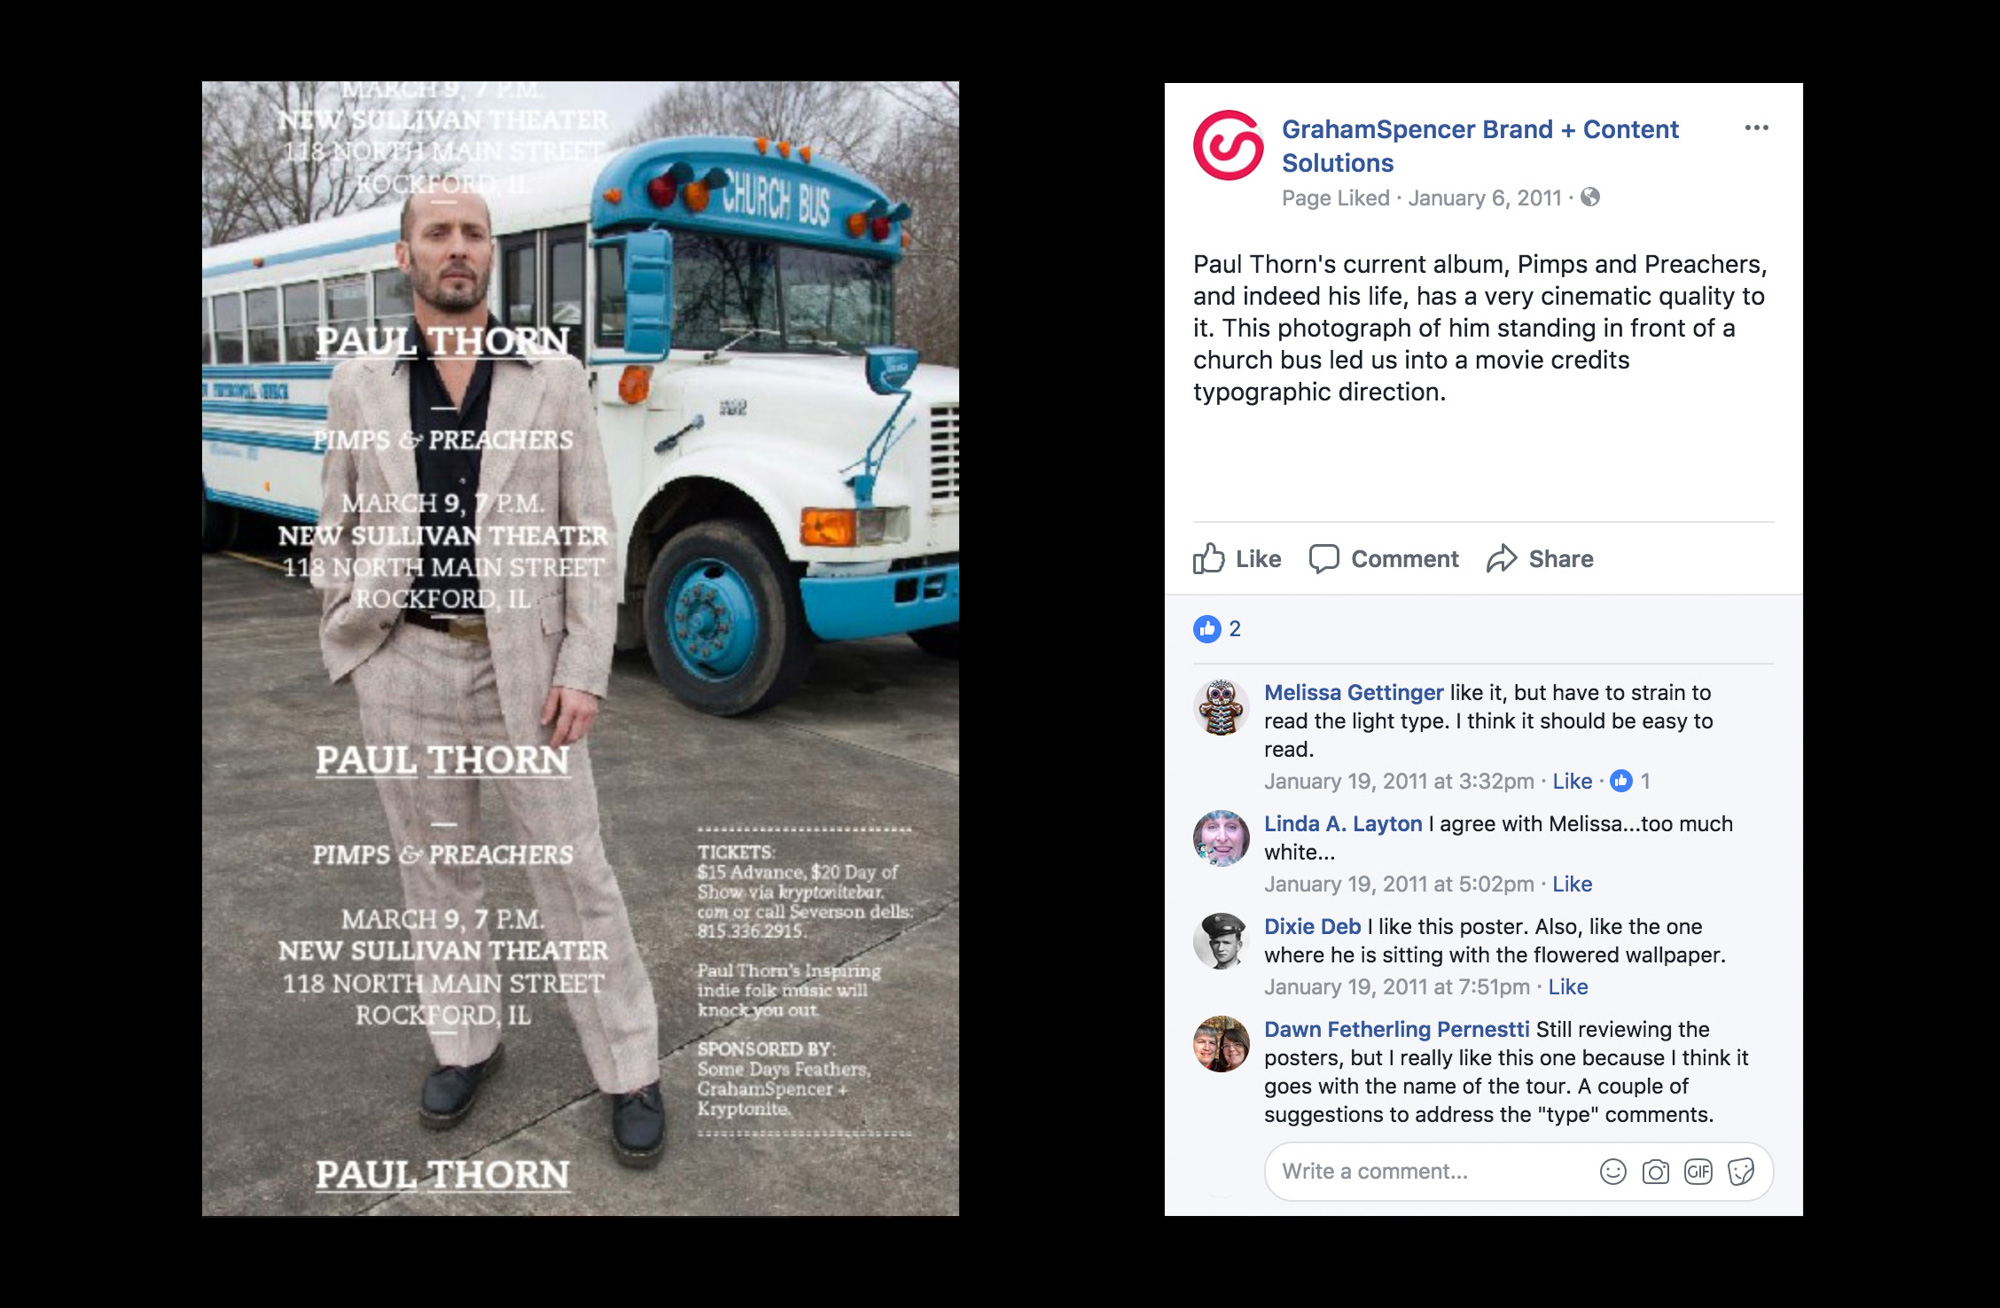The height and width of the screenshot is (1308, 2000).
Task: Click the globe public-visibility icon
Action: [x=1590, y=197]
